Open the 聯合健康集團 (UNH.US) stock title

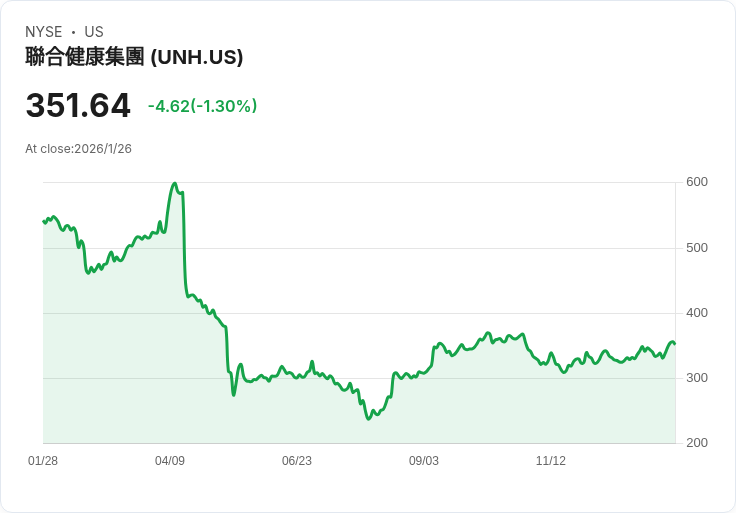[134, 57]
